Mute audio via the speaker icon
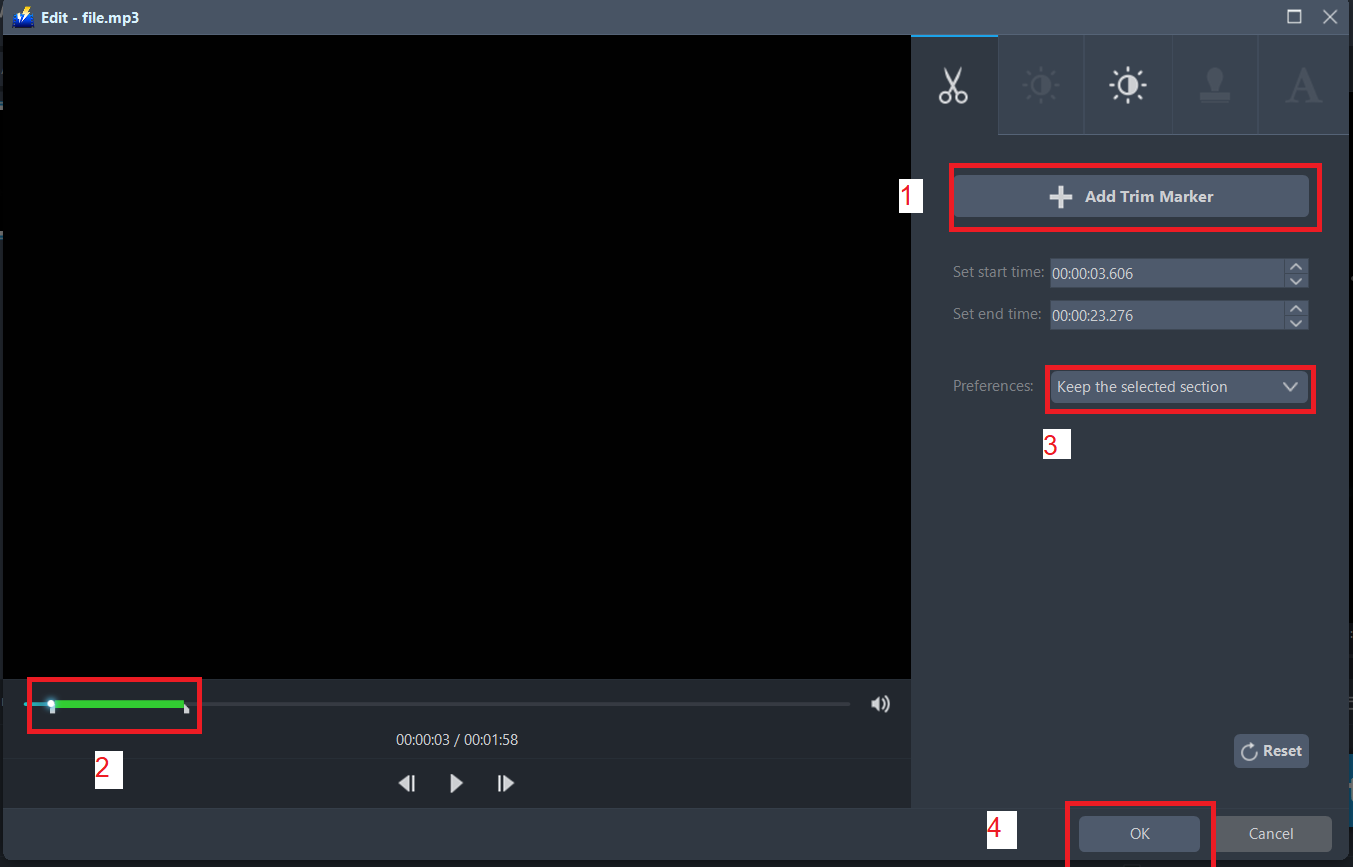 (x=880, y=703)
